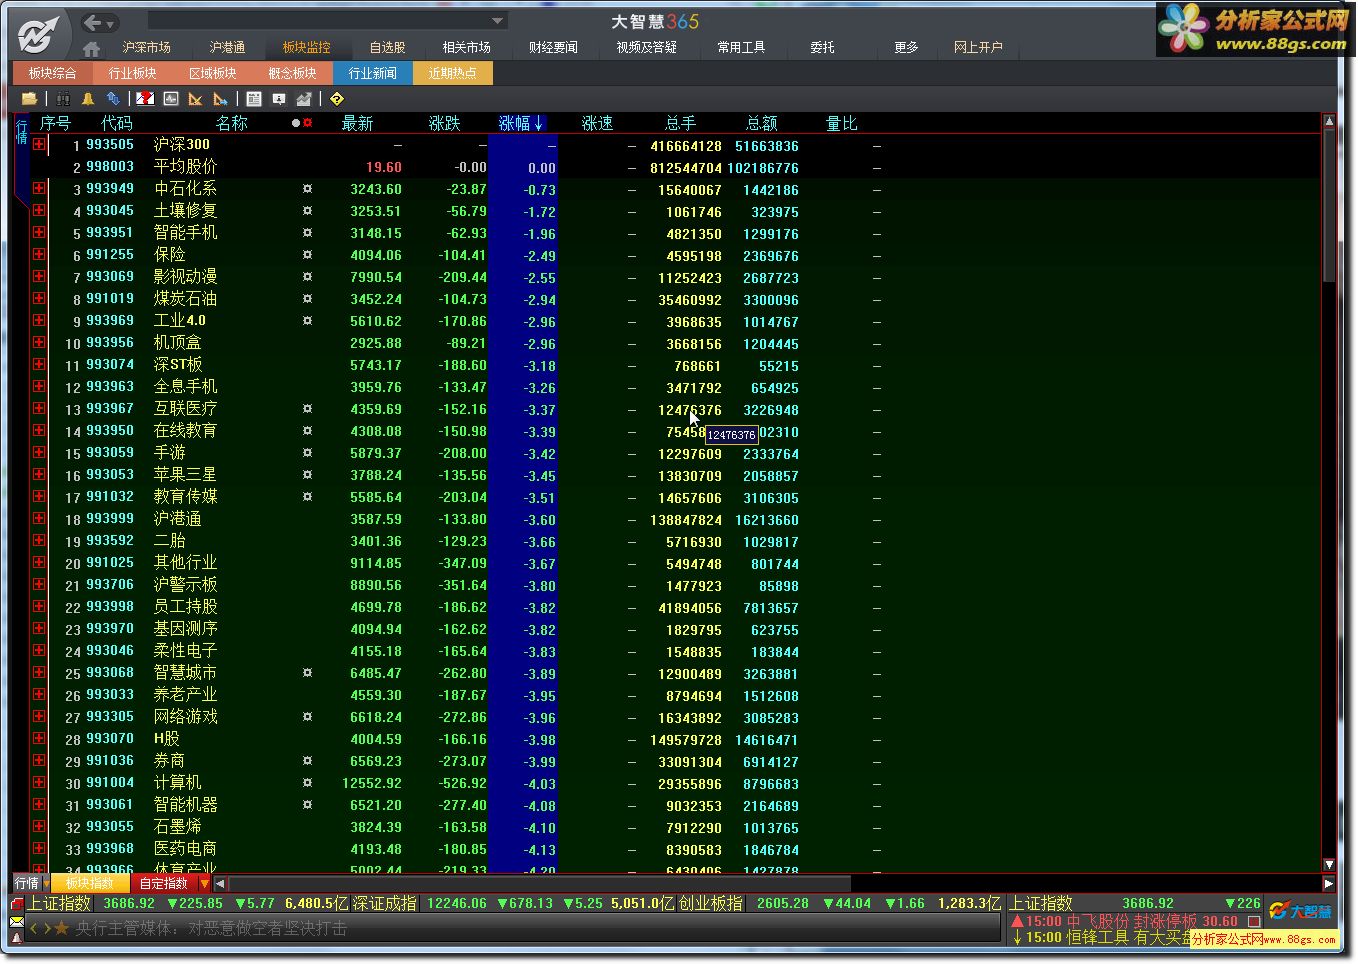Click the vertical scrollbar up arrow
Viewport: 1358px width, 964px height.
click(1329, 121)
